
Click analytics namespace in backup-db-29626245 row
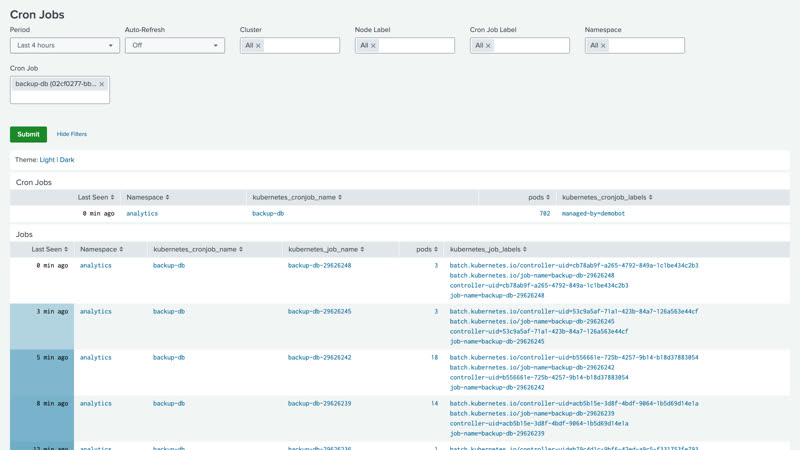[95, 311]
